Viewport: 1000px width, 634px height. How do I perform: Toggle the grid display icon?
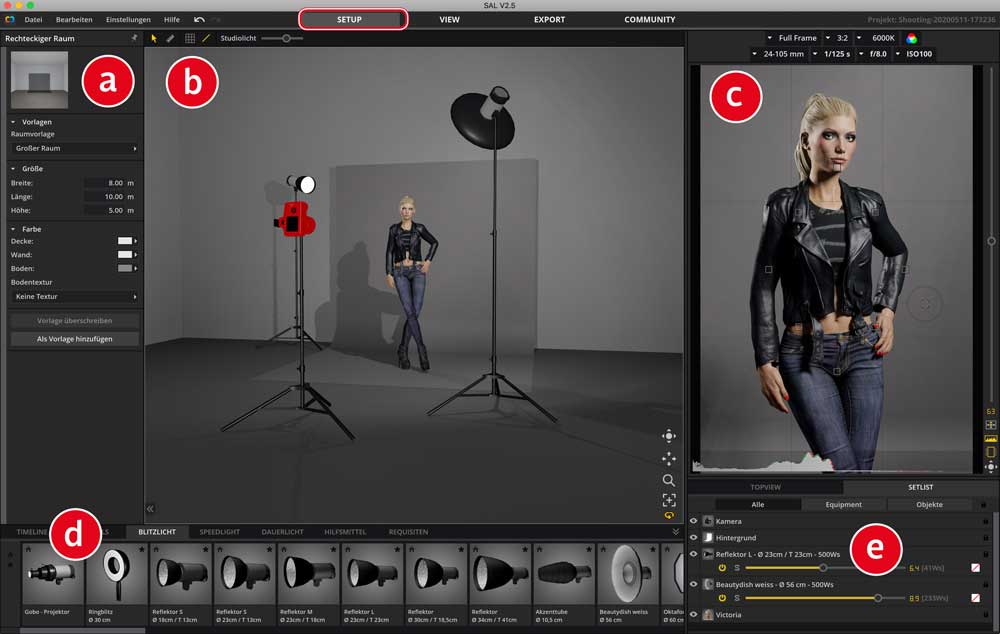pos(189,38)
